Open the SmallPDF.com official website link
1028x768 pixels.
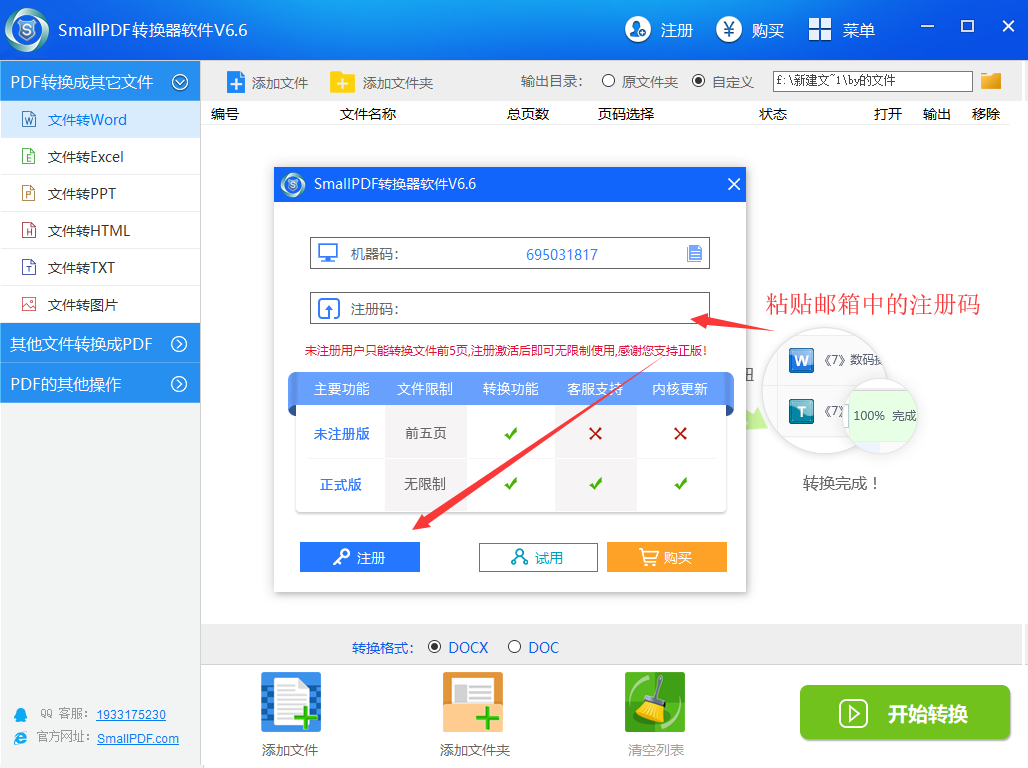(137, 738)
